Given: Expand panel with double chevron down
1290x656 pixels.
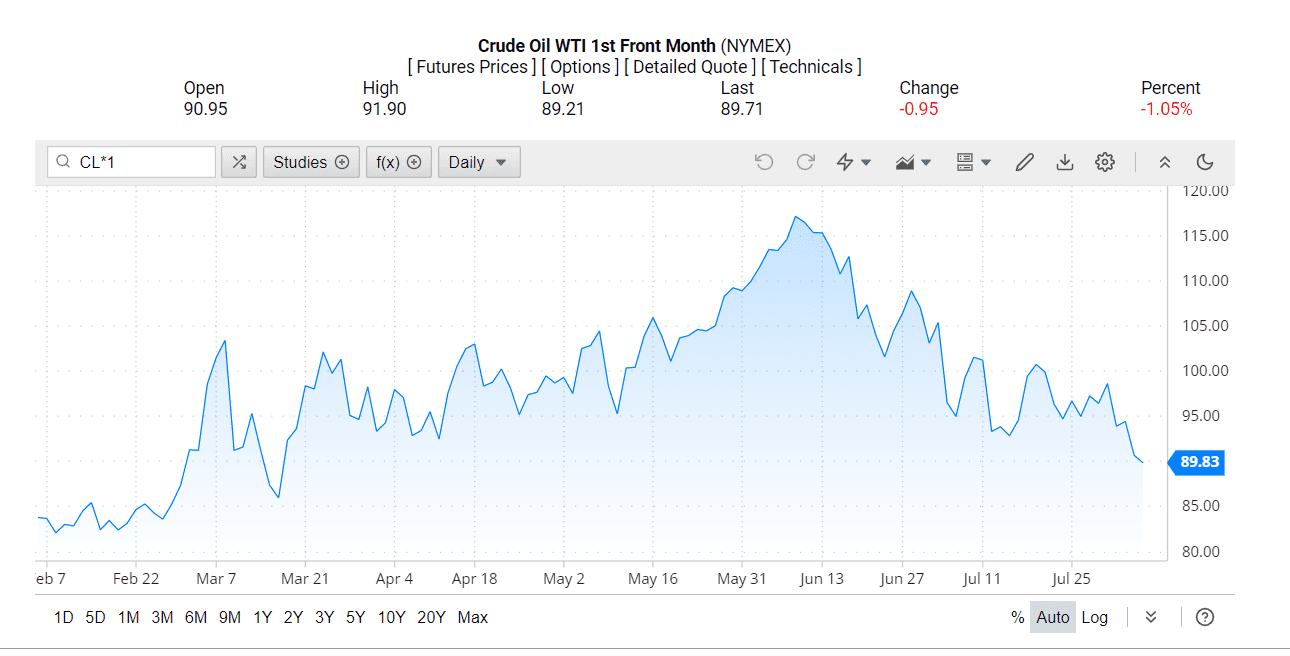Looking at the screenshot, I should (x=1151, y=617).
